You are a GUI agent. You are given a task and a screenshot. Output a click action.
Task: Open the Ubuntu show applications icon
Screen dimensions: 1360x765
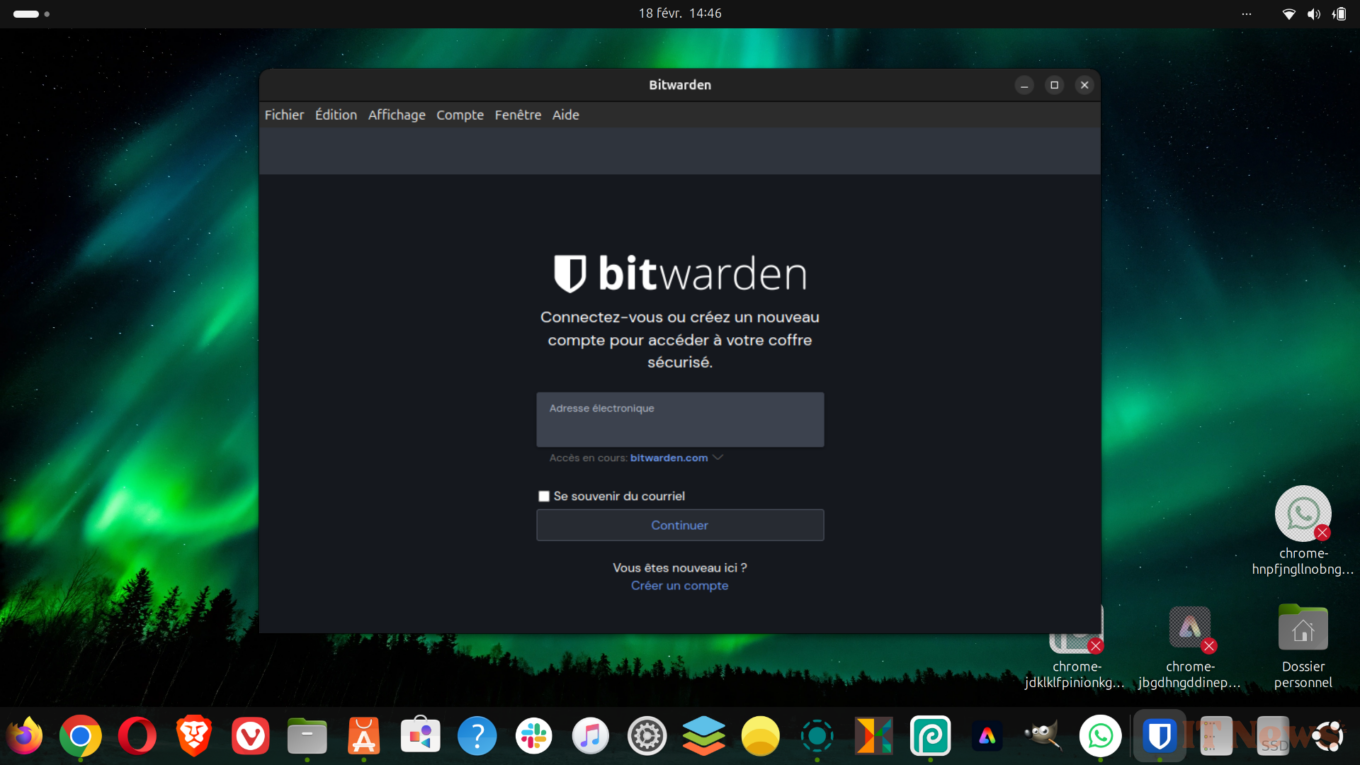tap(1329, 737)
